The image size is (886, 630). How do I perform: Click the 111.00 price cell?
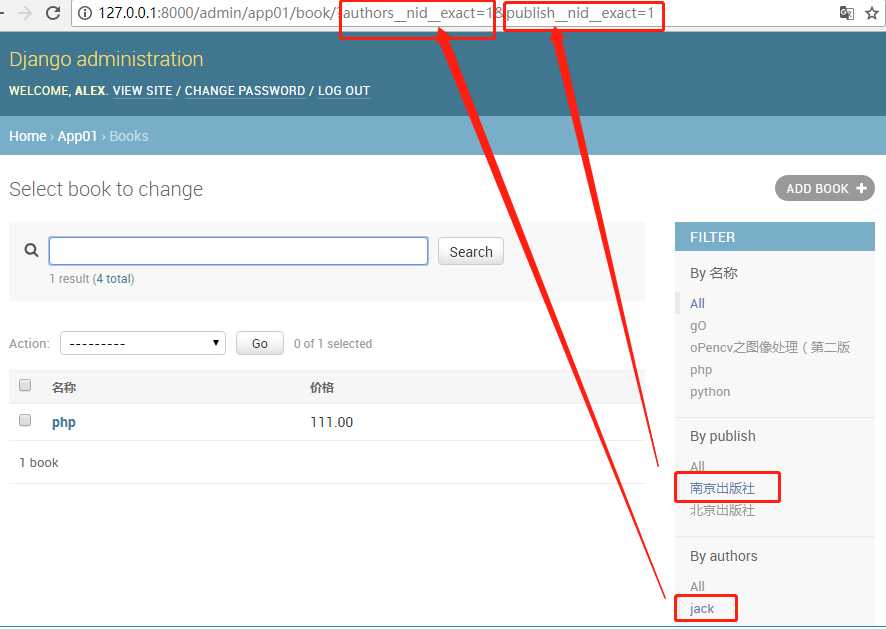coord(332,422)
